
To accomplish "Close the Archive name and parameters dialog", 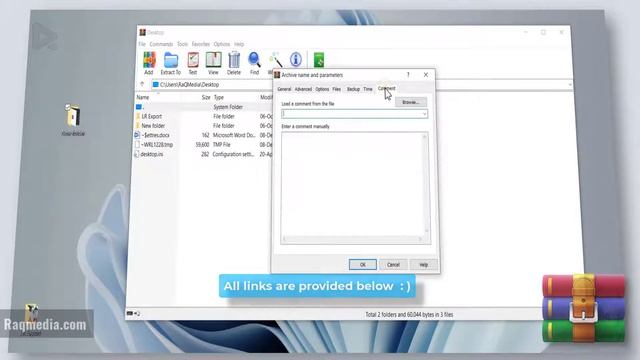I will (426, 75).
